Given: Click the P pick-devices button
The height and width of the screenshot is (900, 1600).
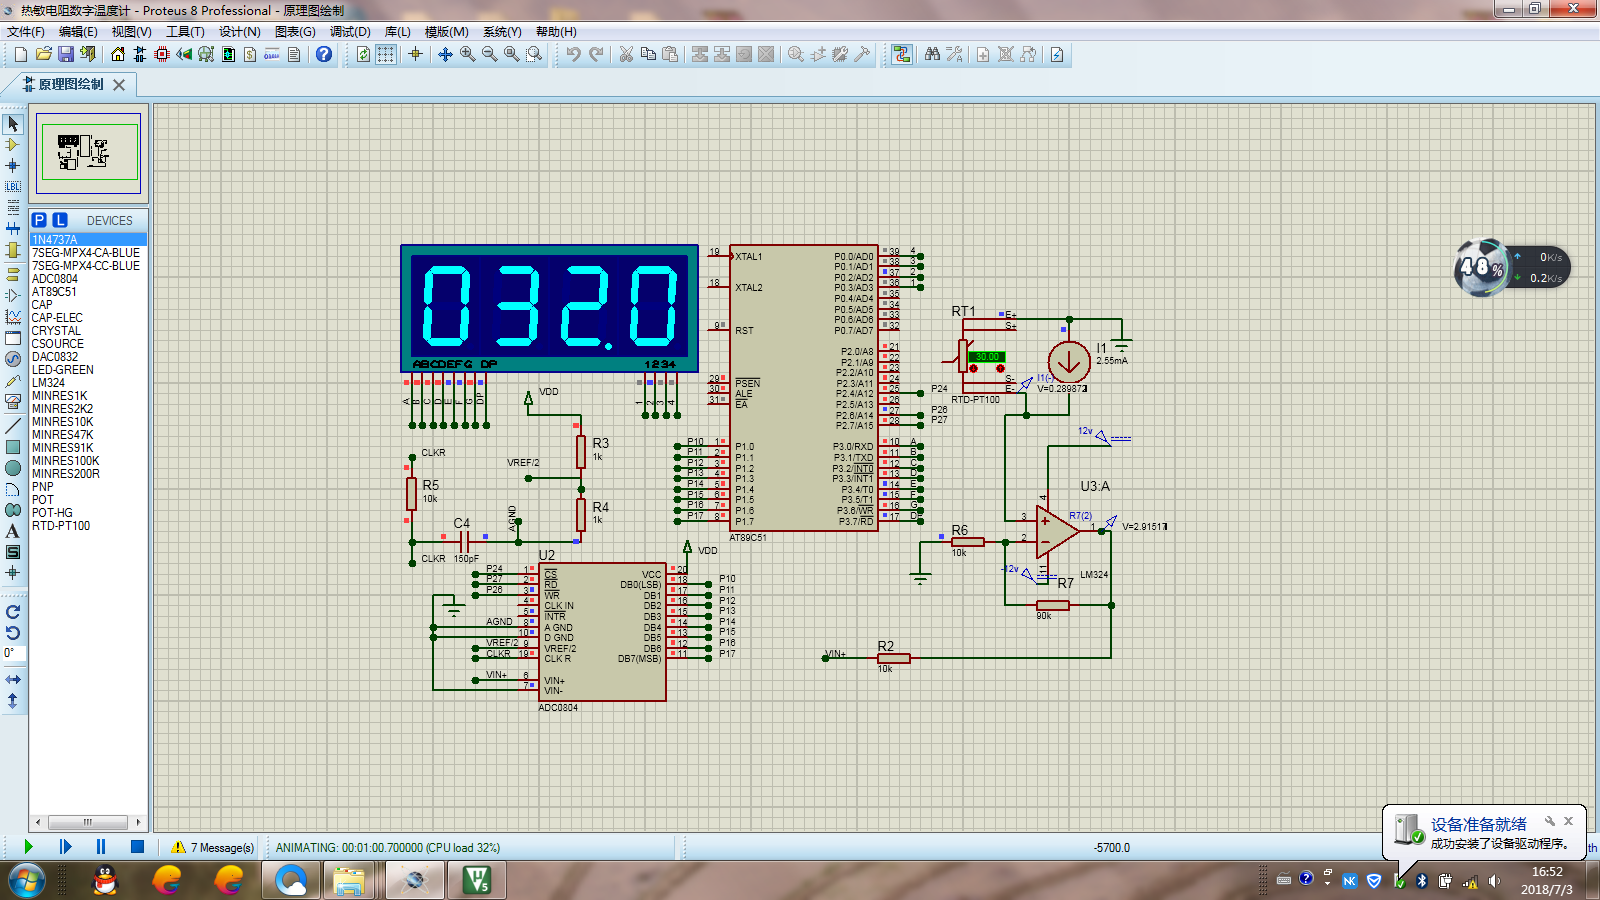Looking at the screenshot, I should click(39, 220).
